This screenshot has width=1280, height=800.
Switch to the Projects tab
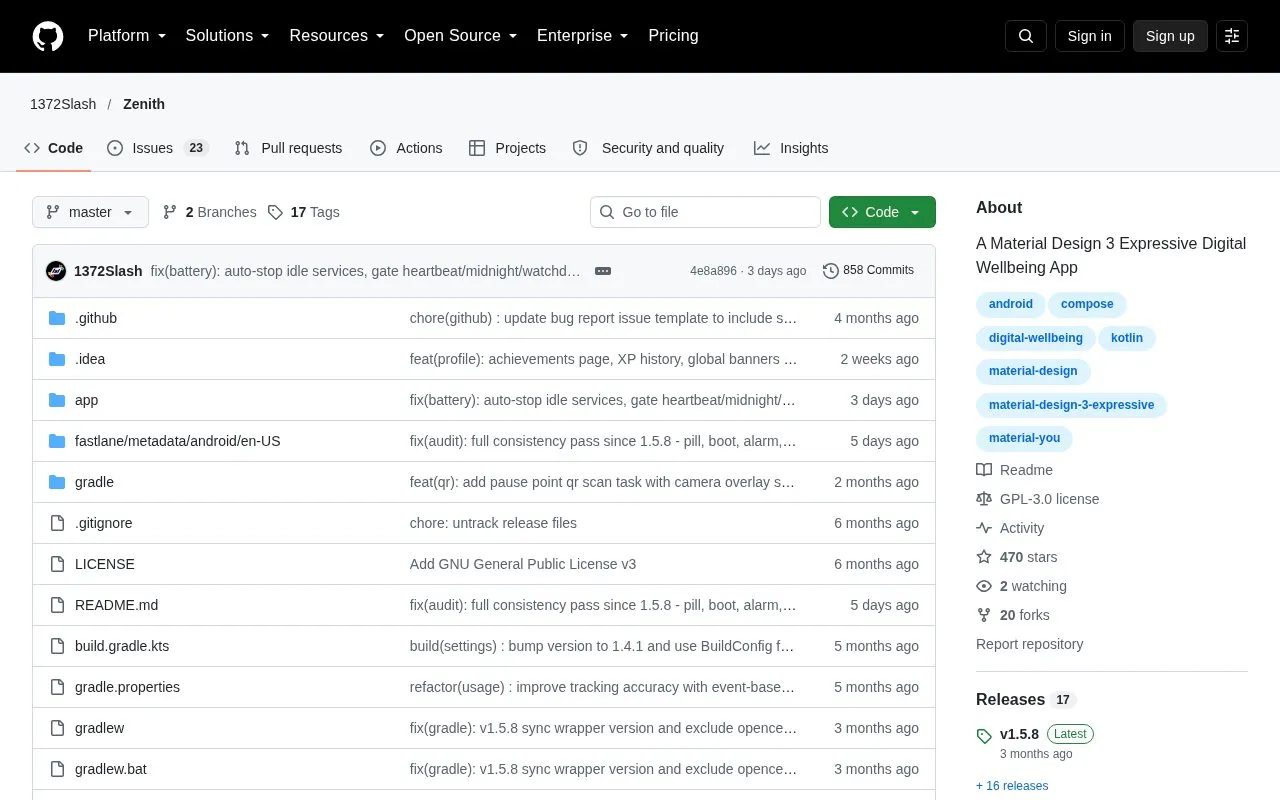pyautogui.click(x=507, y=148)
